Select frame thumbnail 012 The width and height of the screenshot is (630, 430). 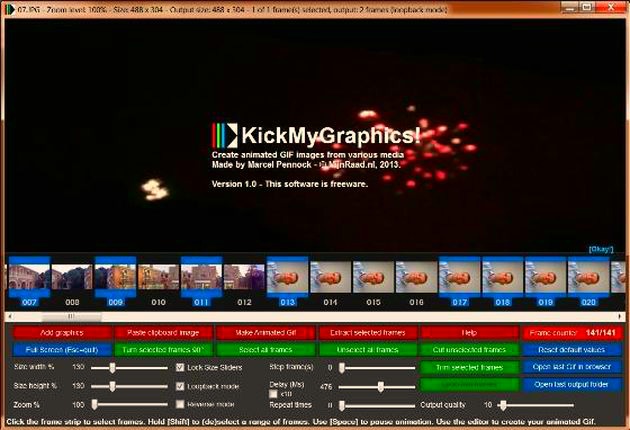tap(244, 277)
